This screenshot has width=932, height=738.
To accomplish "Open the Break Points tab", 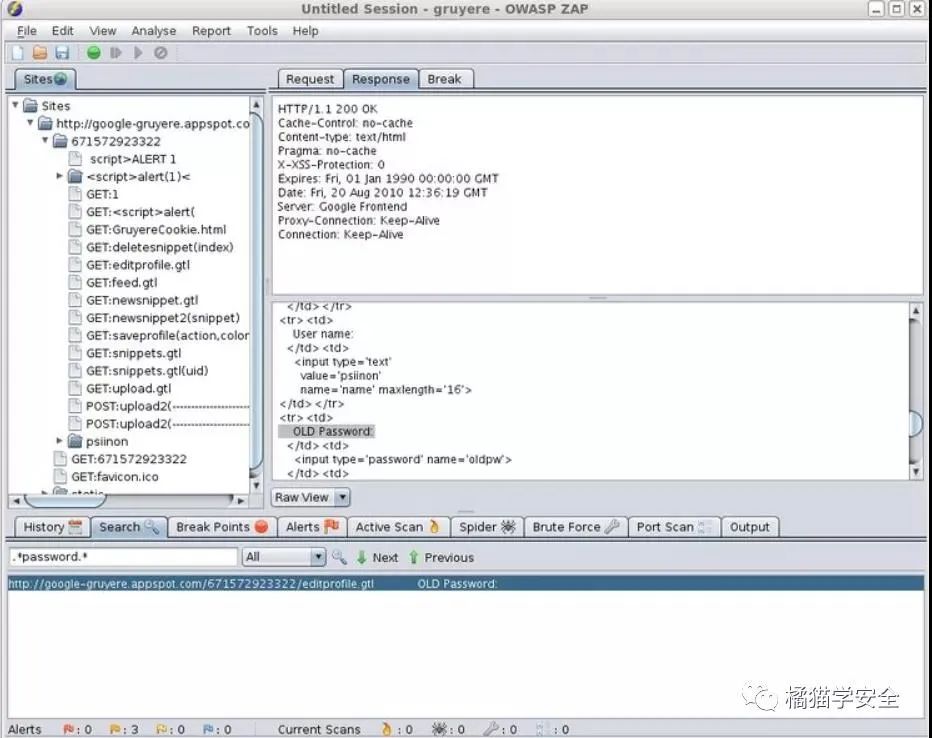I will [222, 527].
